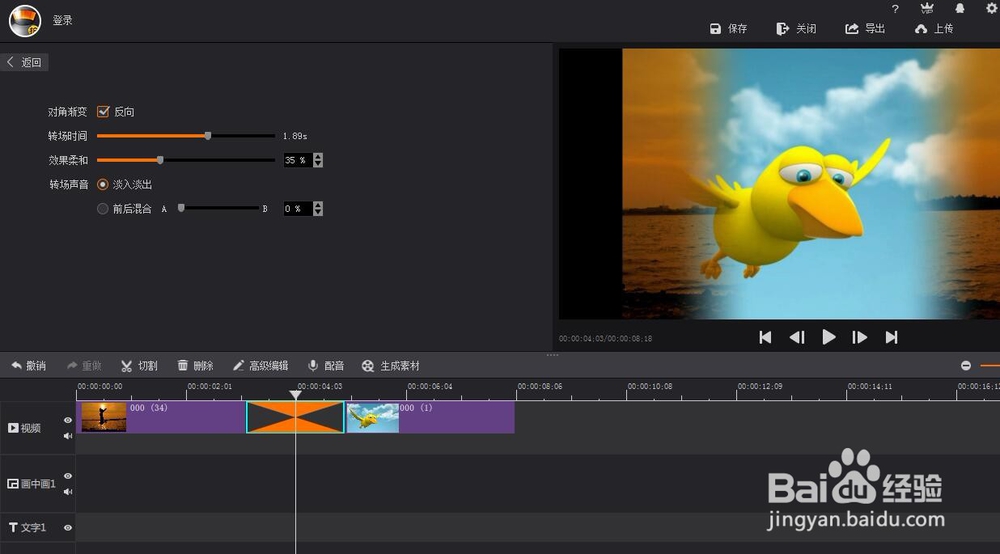This screenshot has height=554, width=1000.
Task: Select the 前后混合 mix radio button
Action: (102, 208)
